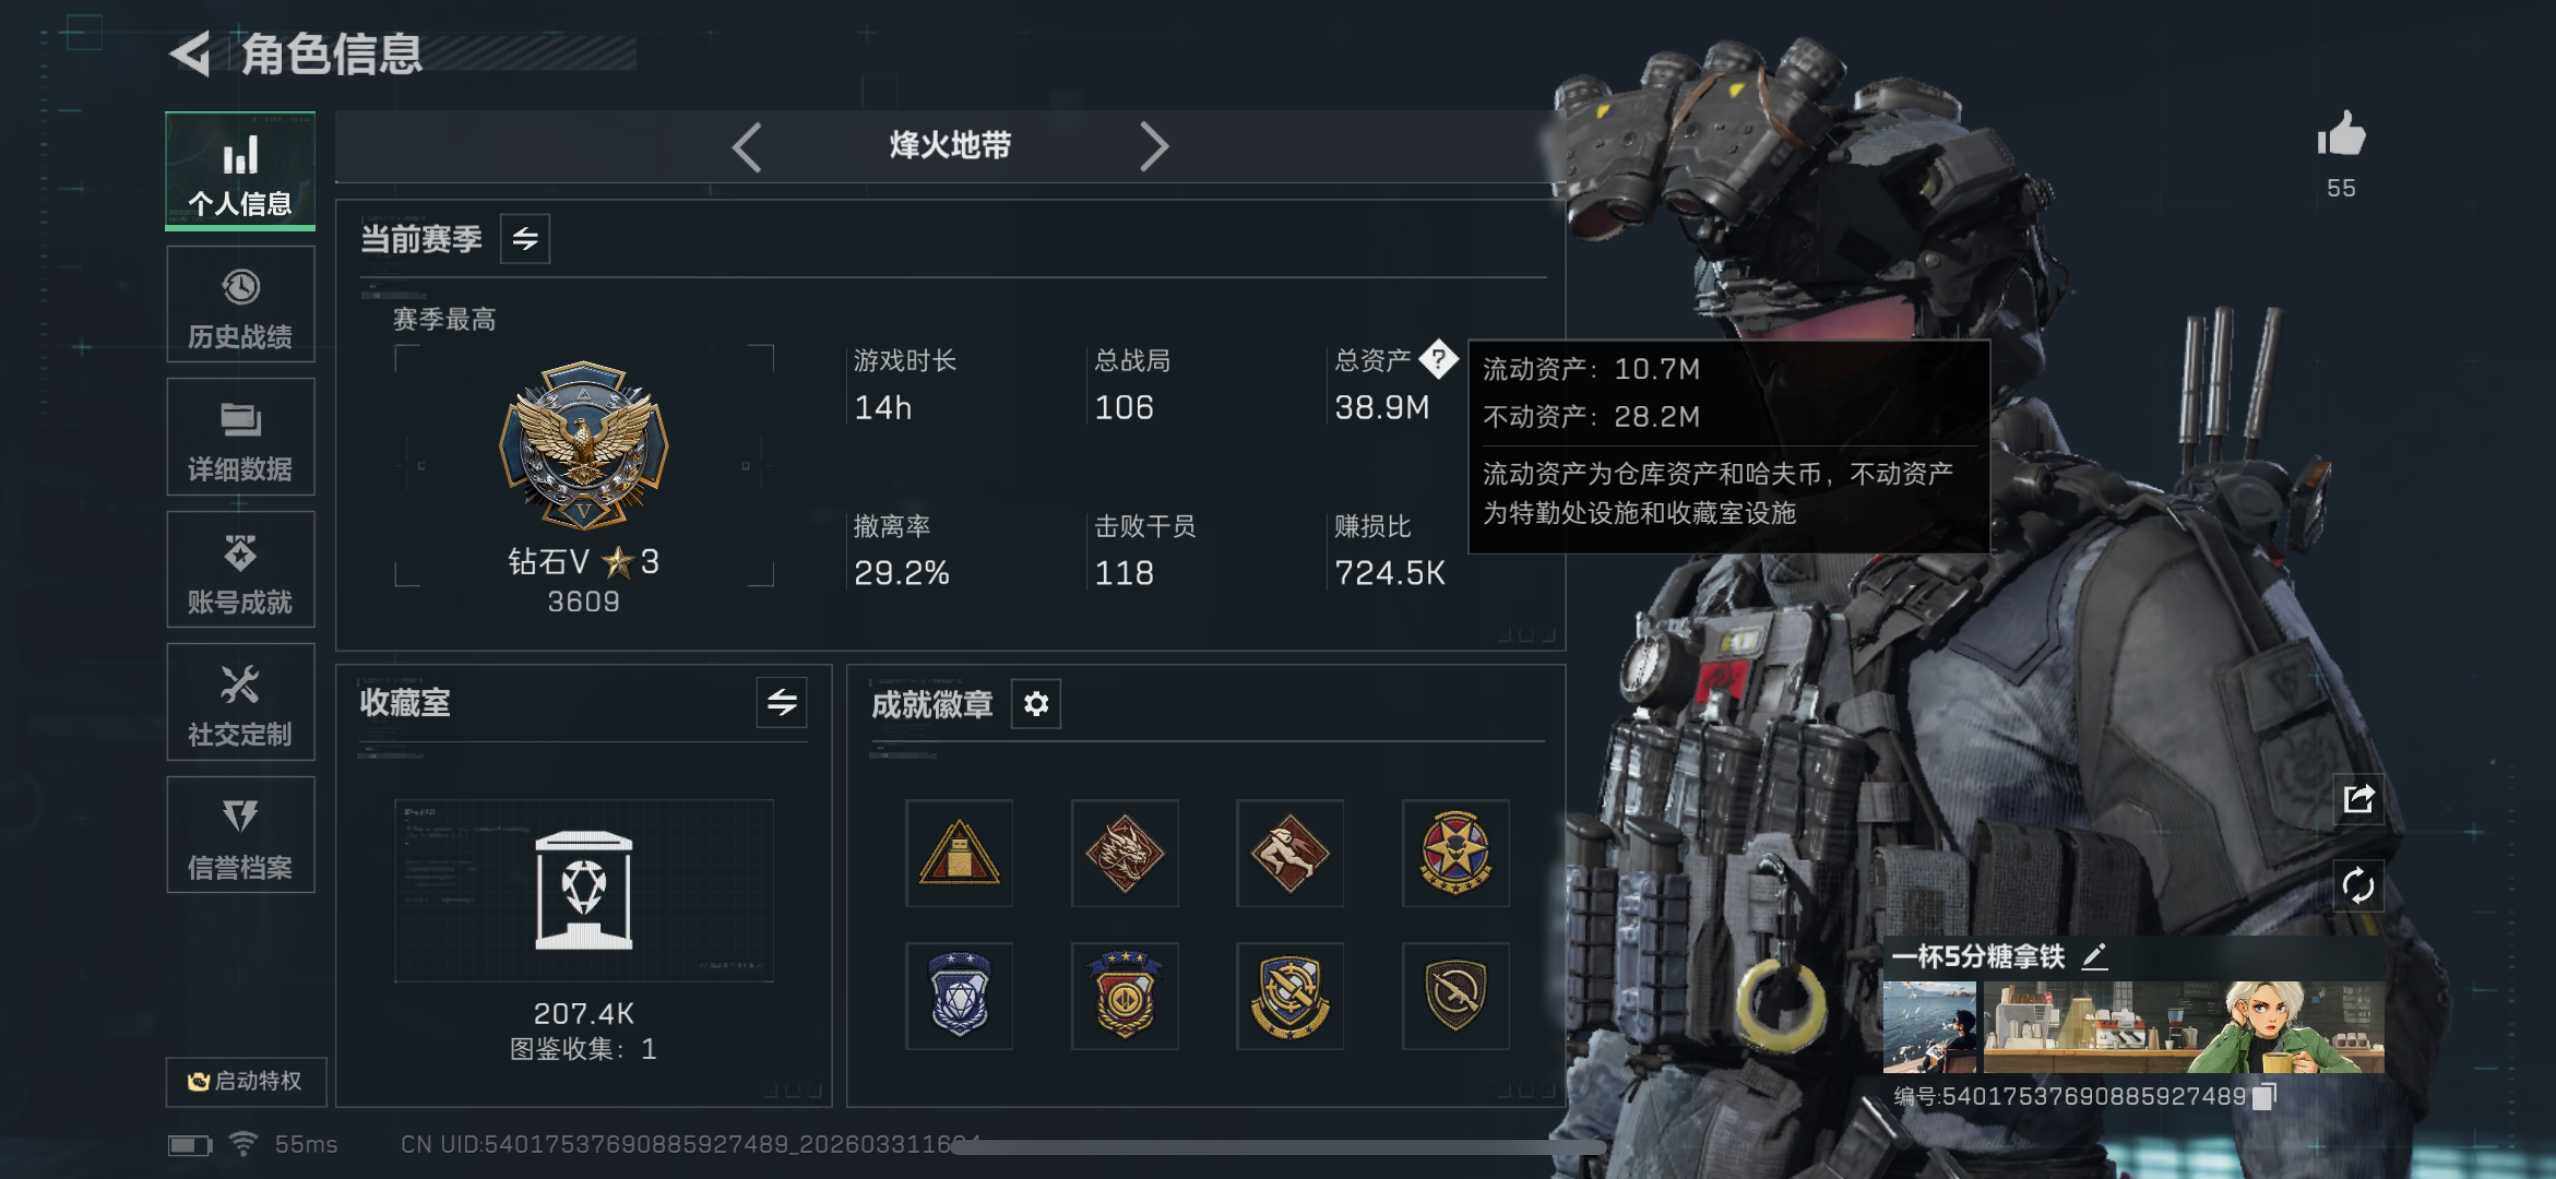Image resolution: width=2556 pixels, height=1179 pixels.
Task: Open the 社交定制 sidebar tab
Action: coord(241,702)
